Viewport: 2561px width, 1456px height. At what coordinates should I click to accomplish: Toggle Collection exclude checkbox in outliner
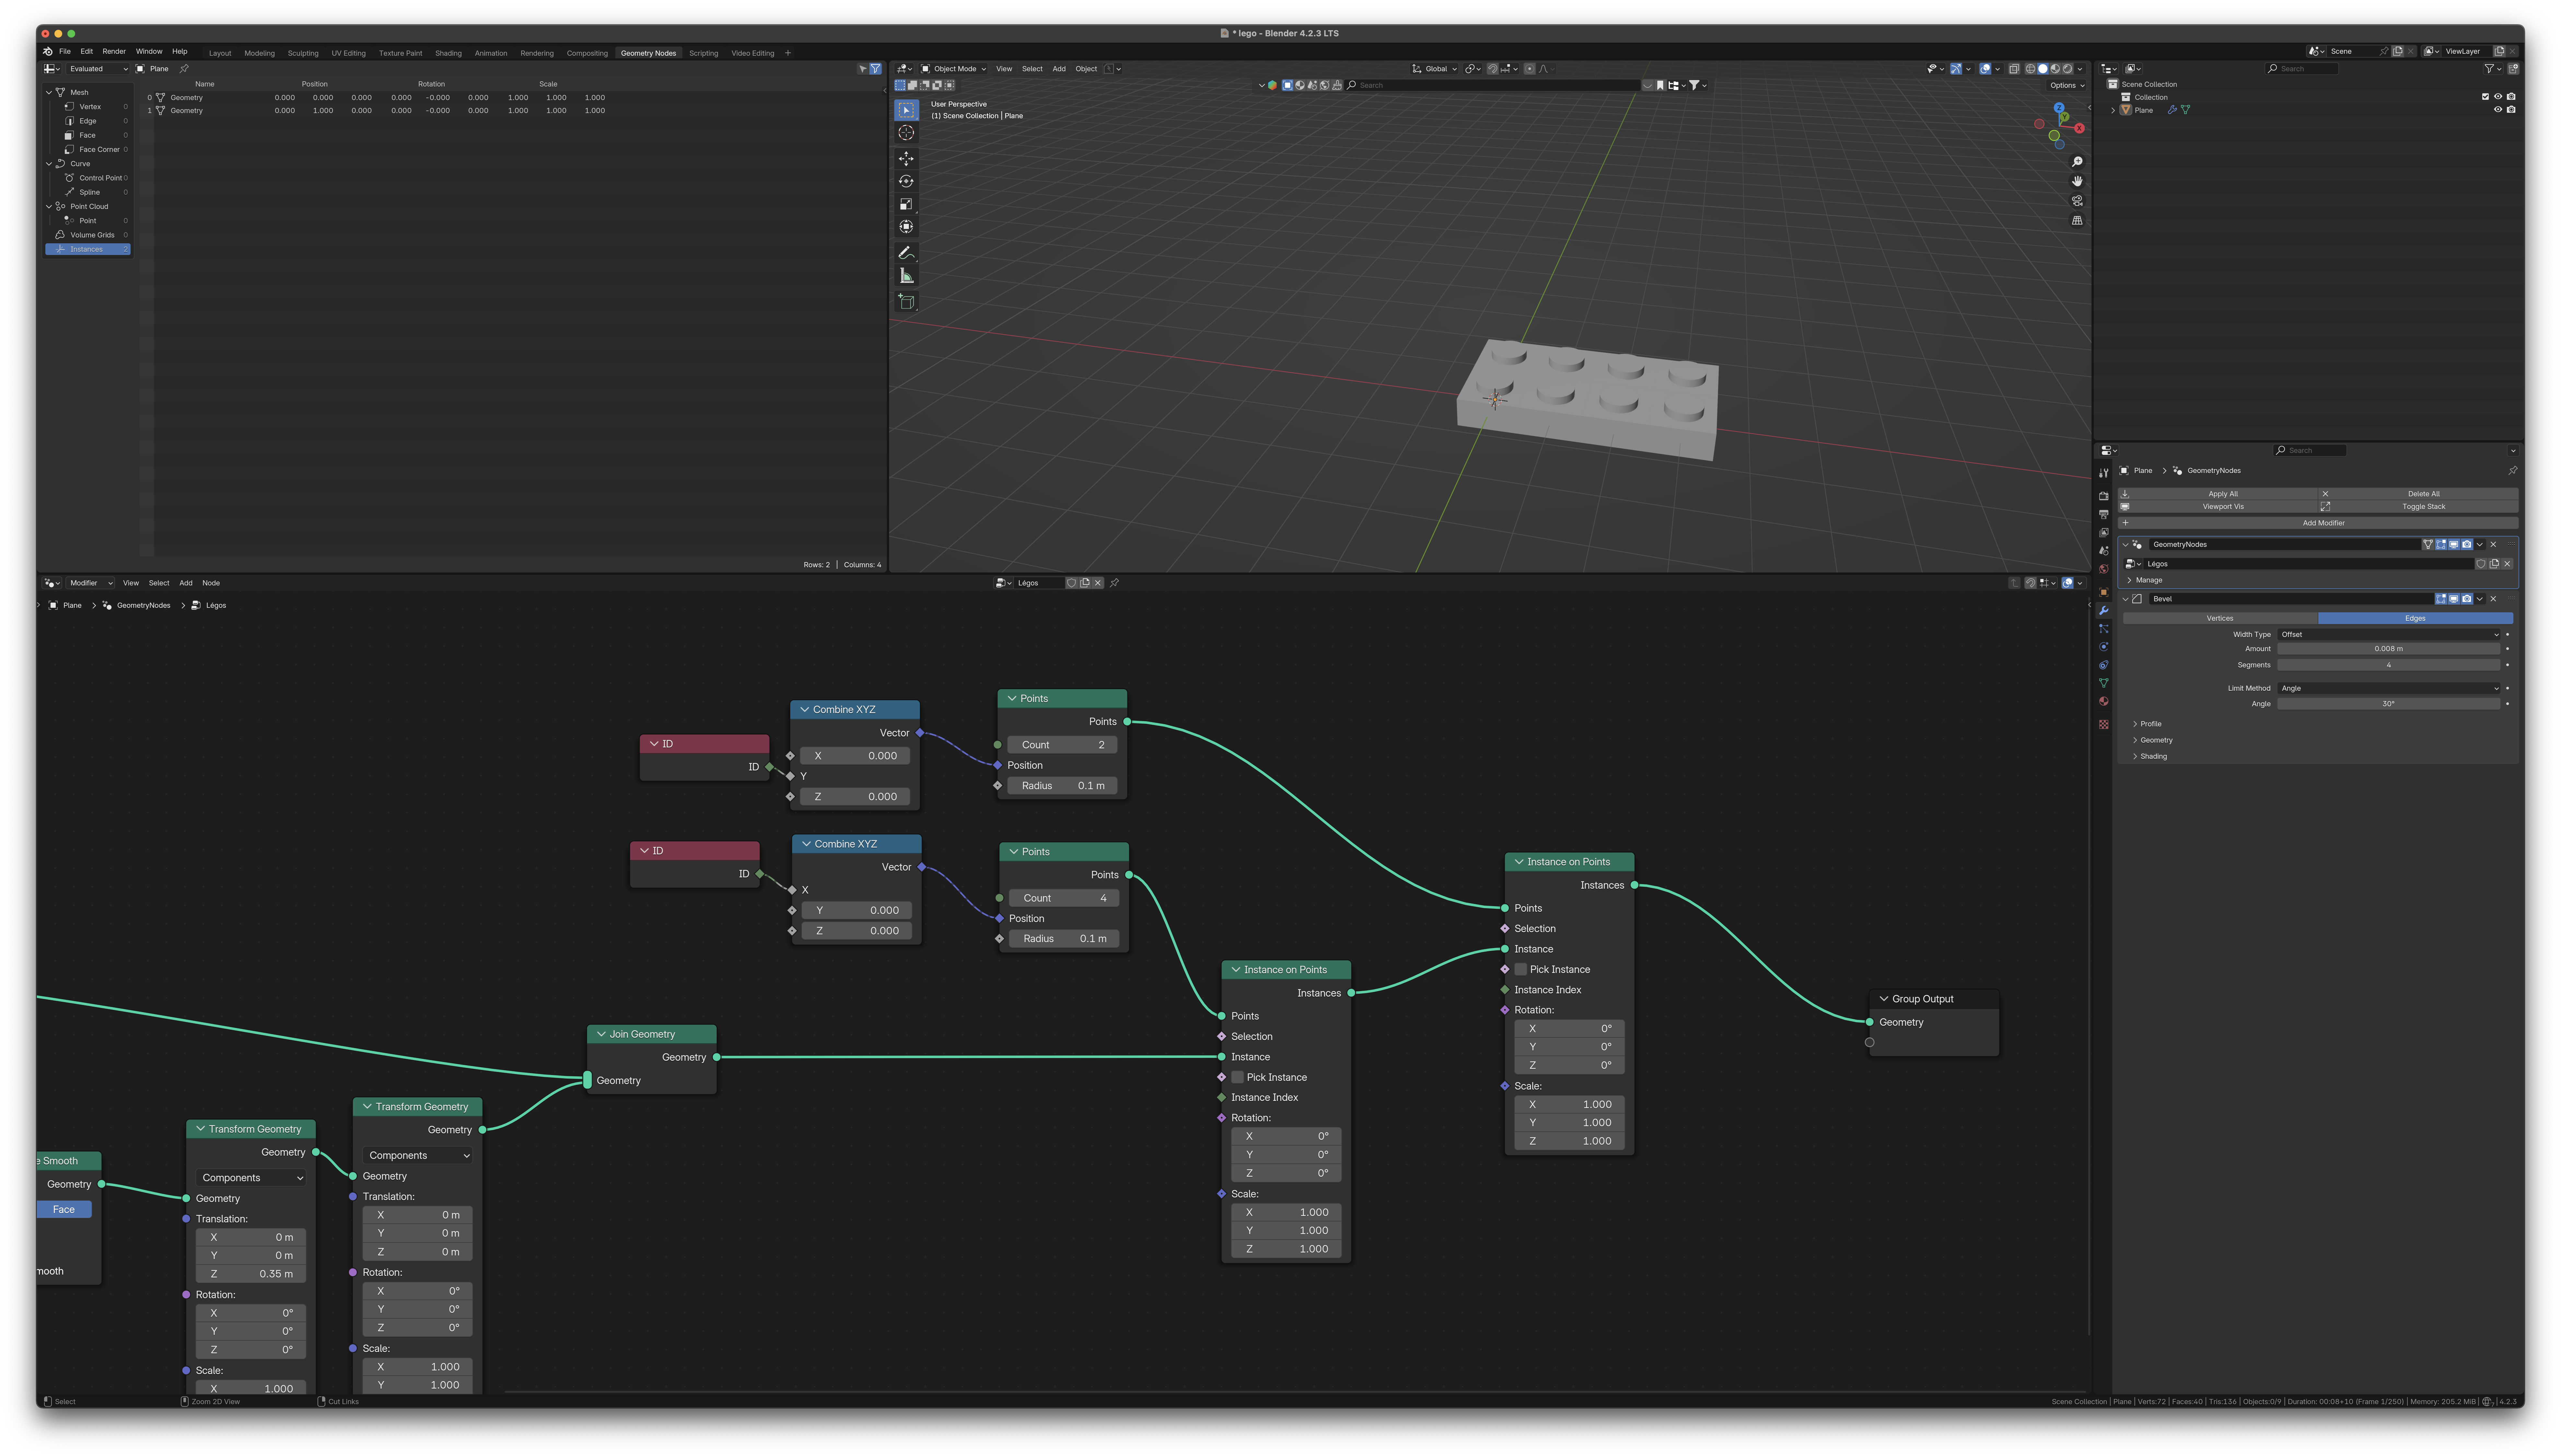tap(2485, 97)
